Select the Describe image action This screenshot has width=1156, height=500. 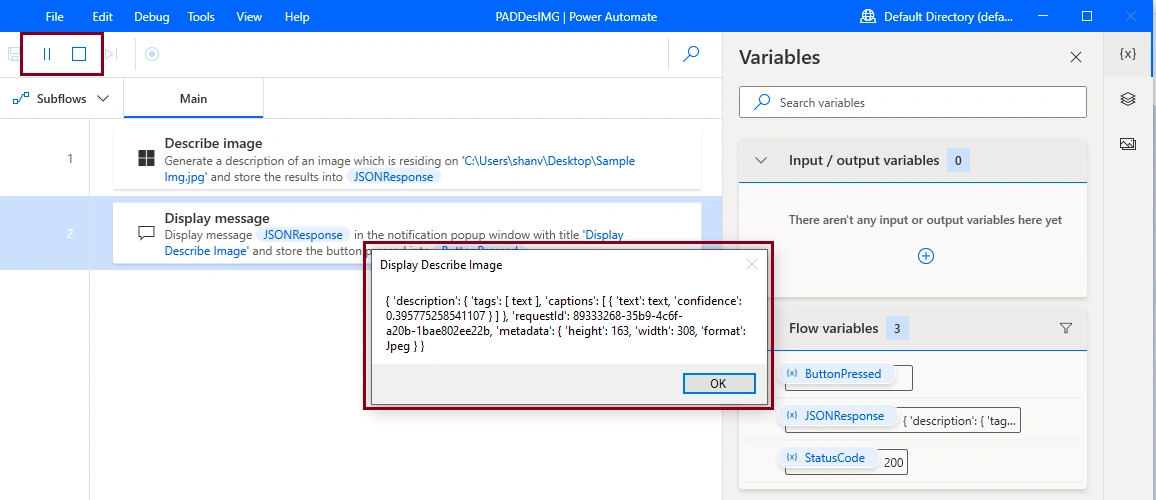click(x=407, y=159)
